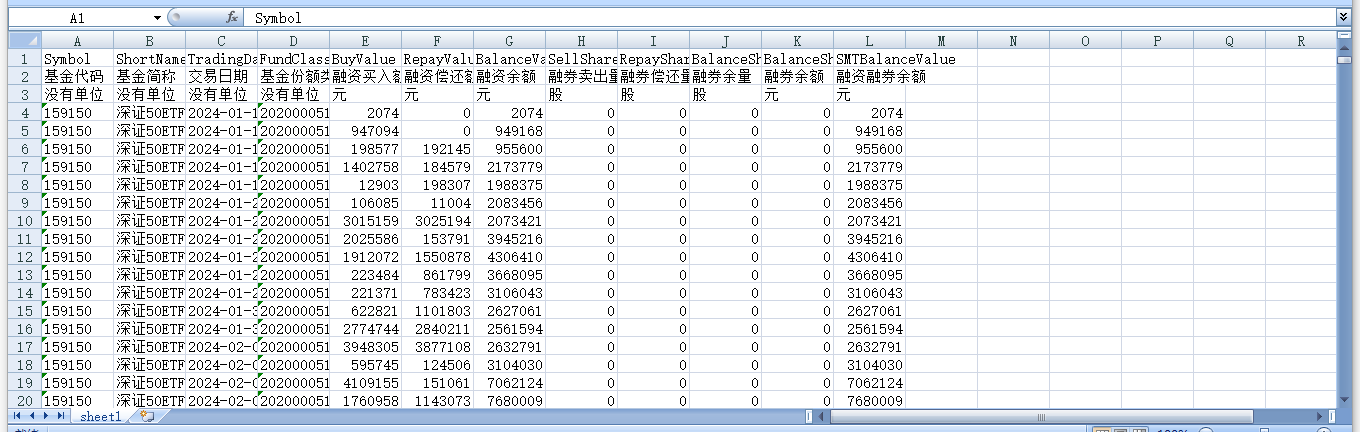Open the Name Box dropdown arrow
Screen dimensions: 1360x432
pyautogui.click(x=157, y=18)
